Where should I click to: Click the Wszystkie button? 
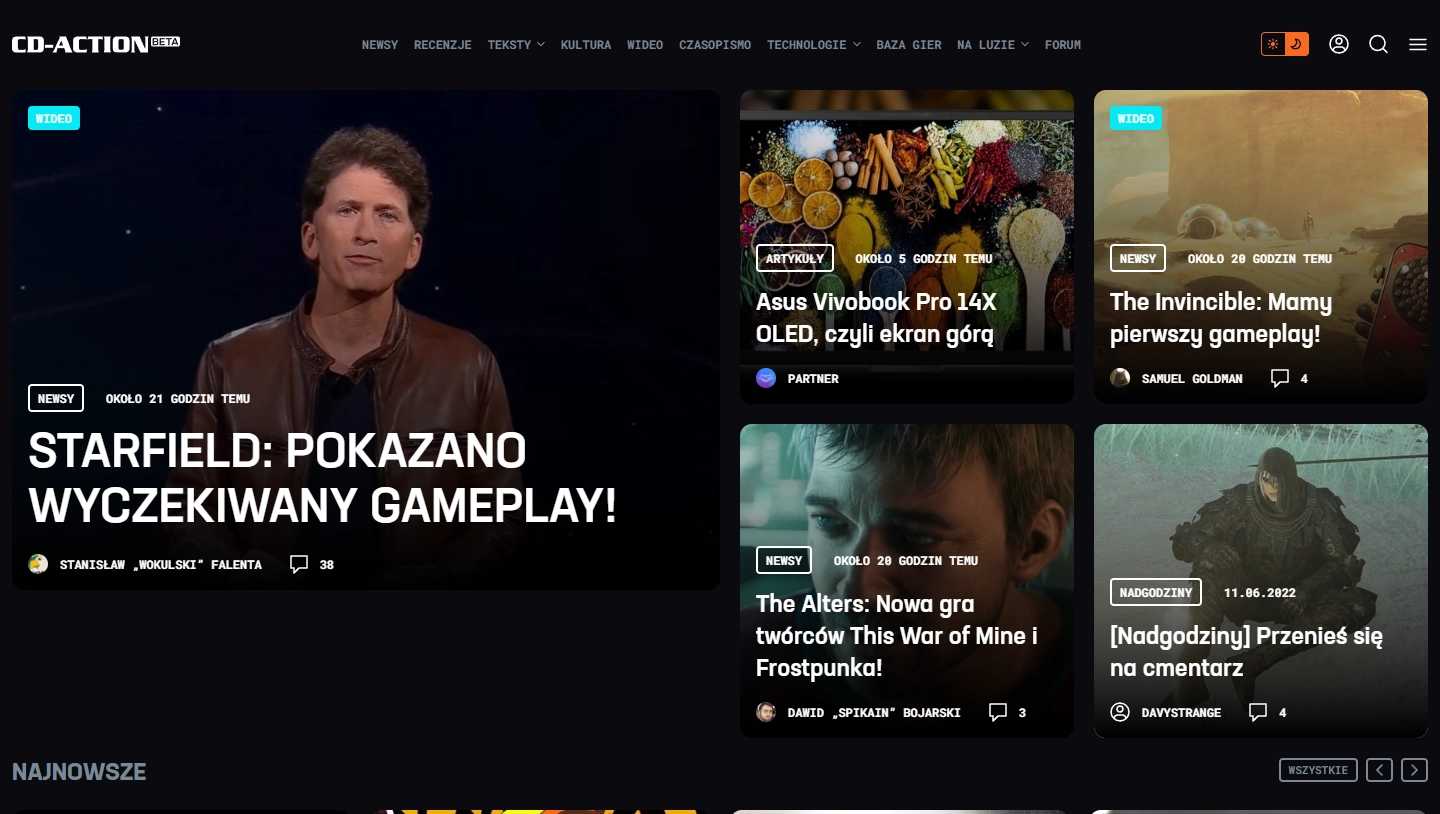(1318, 770)
